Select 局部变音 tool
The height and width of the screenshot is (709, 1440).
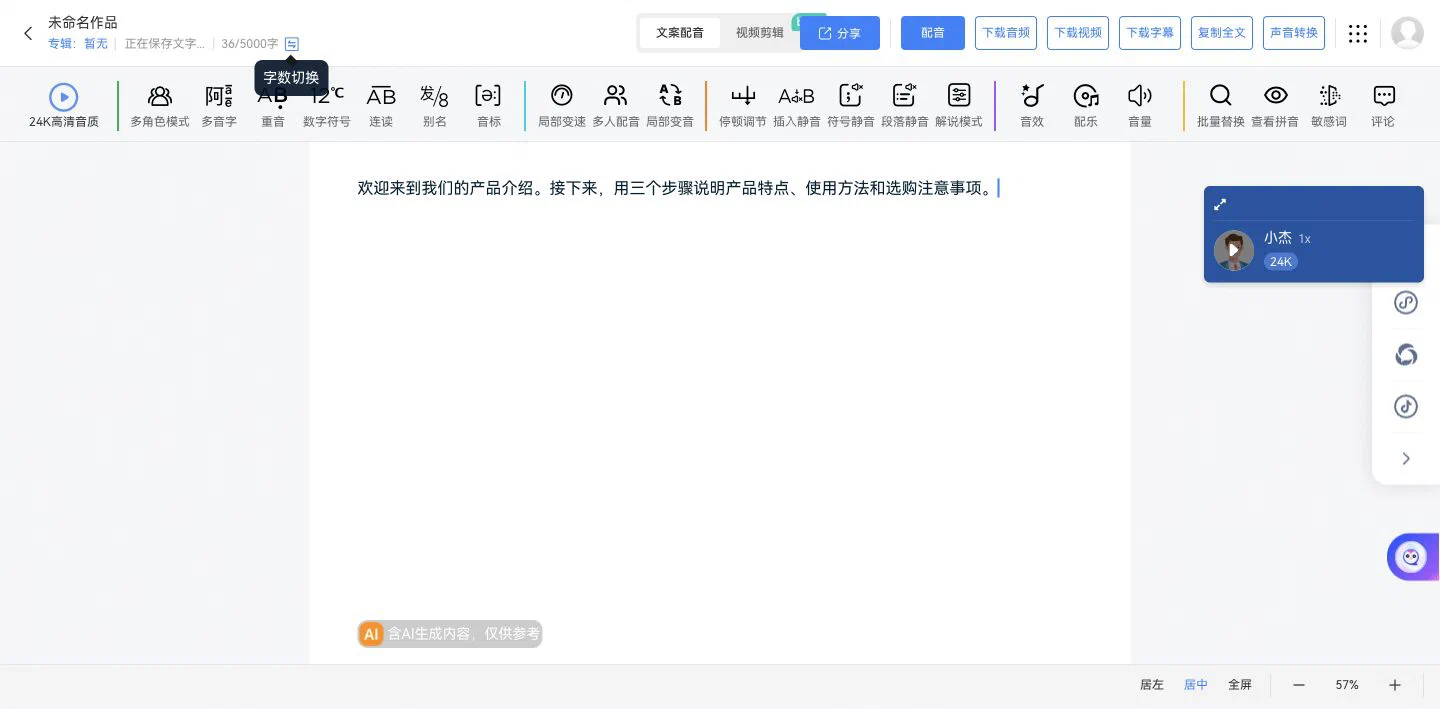670,106
